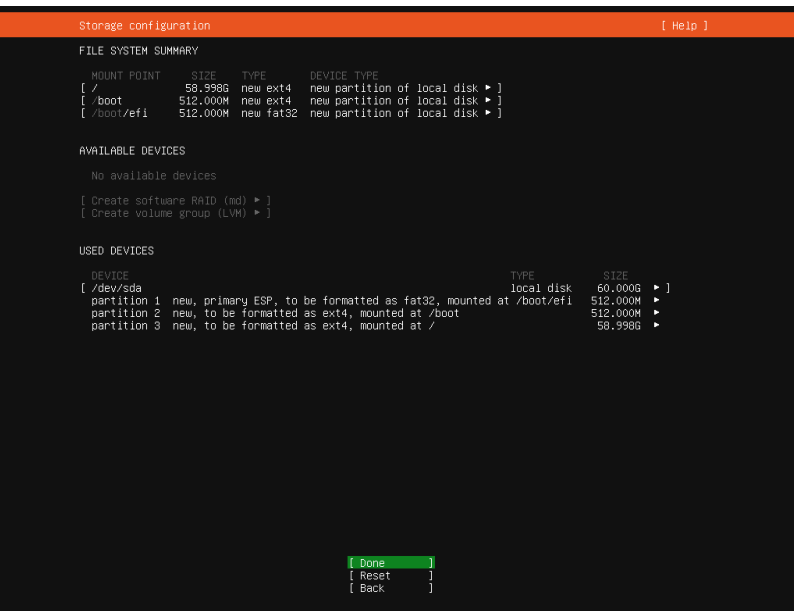
Task: Click the arrow icon beside partition 1 size
Action: pyautogui.click(x=656, y=300)
